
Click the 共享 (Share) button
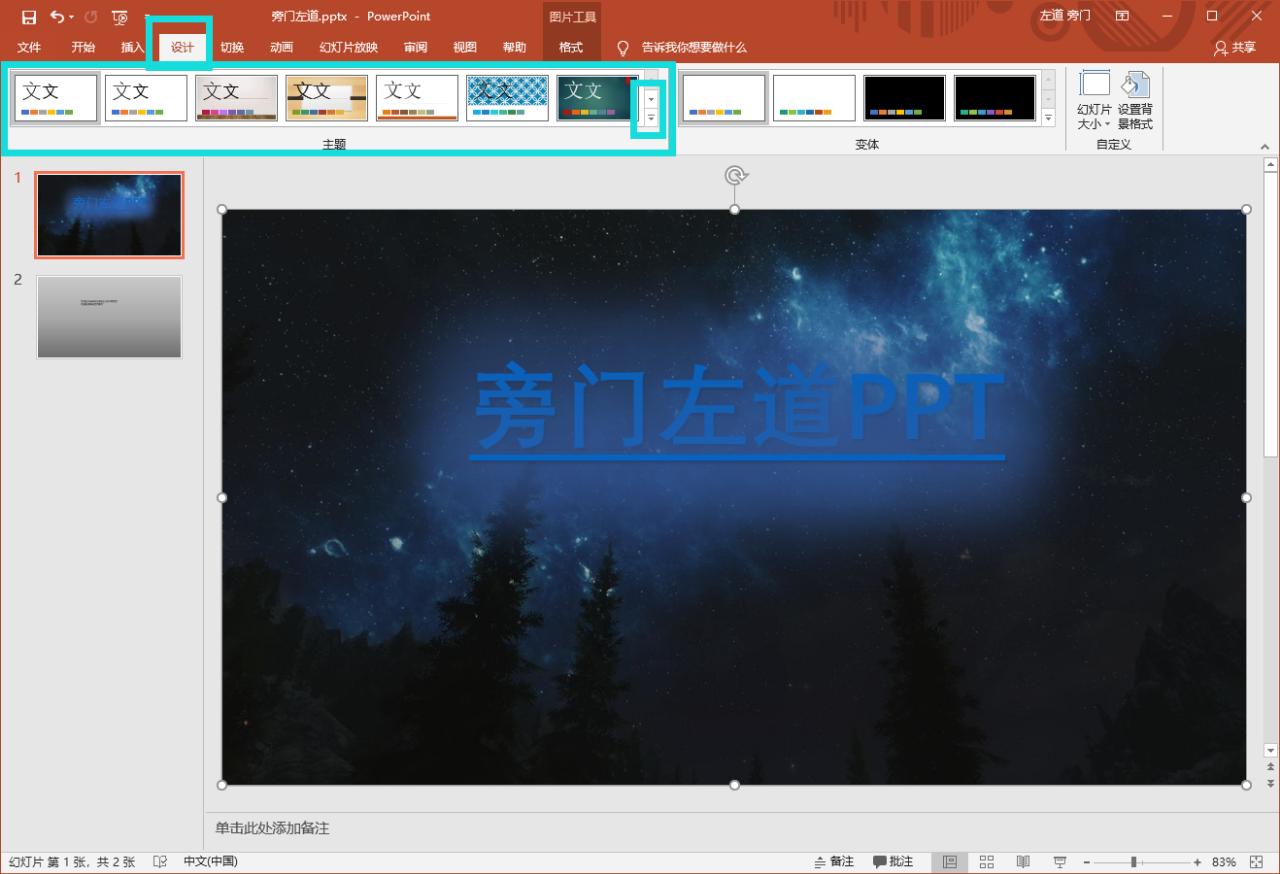tap(1234, 47)
